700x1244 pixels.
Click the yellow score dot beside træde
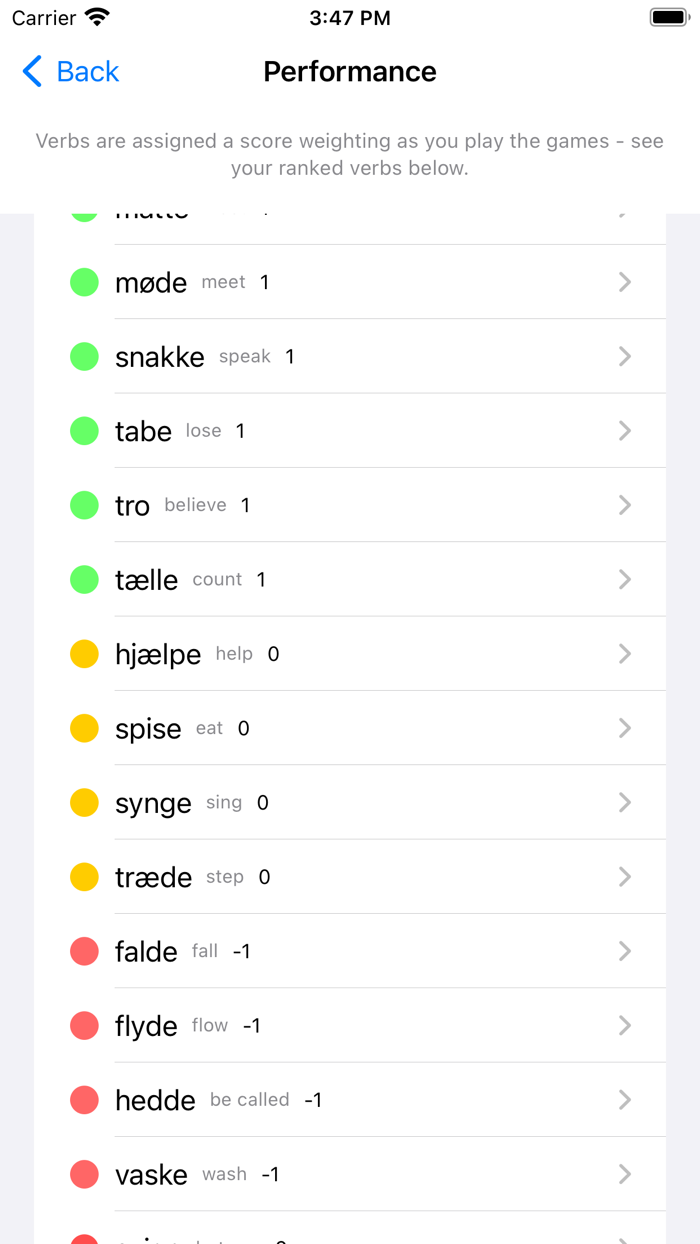click(x=84, y=877)
